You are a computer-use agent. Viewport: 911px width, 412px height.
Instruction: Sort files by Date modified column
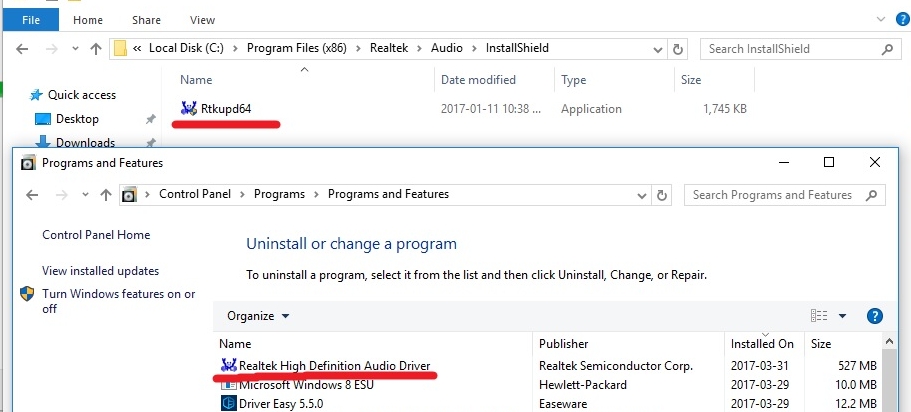(478, 80)
